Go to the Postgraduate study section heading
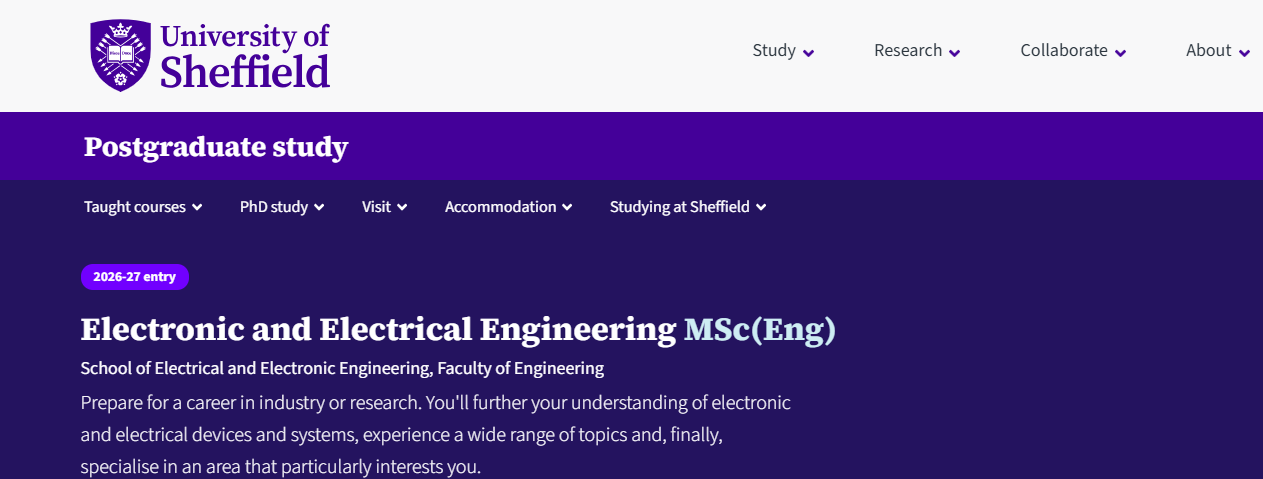Image resolution: width=1263 pixels, height=479 pixels. tap(216, 147)
